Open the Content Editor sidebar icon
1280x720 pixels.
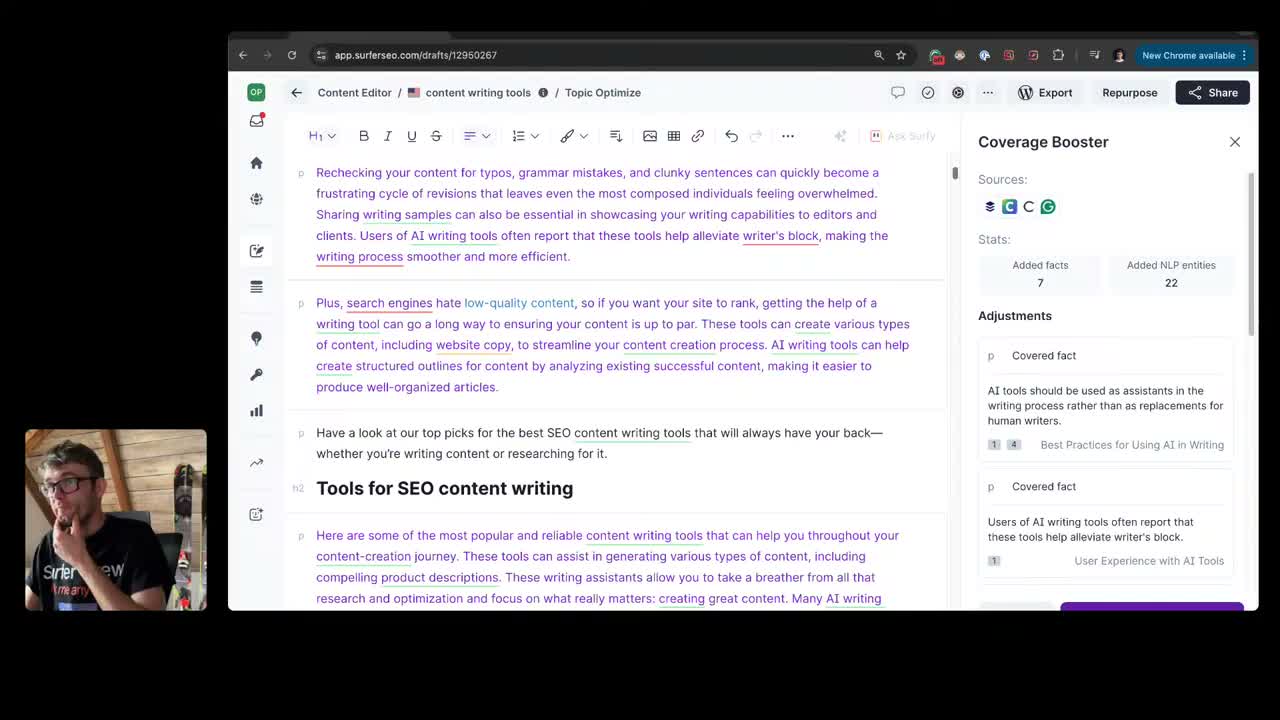[x=256, y=251]
